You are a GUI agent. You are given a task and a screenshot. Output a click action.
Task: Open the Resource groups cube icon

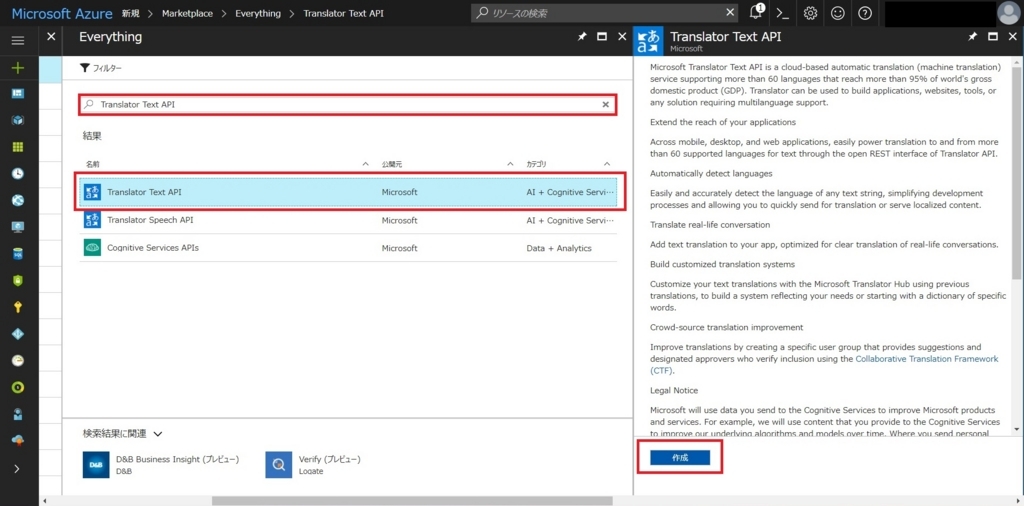point(18,120)
